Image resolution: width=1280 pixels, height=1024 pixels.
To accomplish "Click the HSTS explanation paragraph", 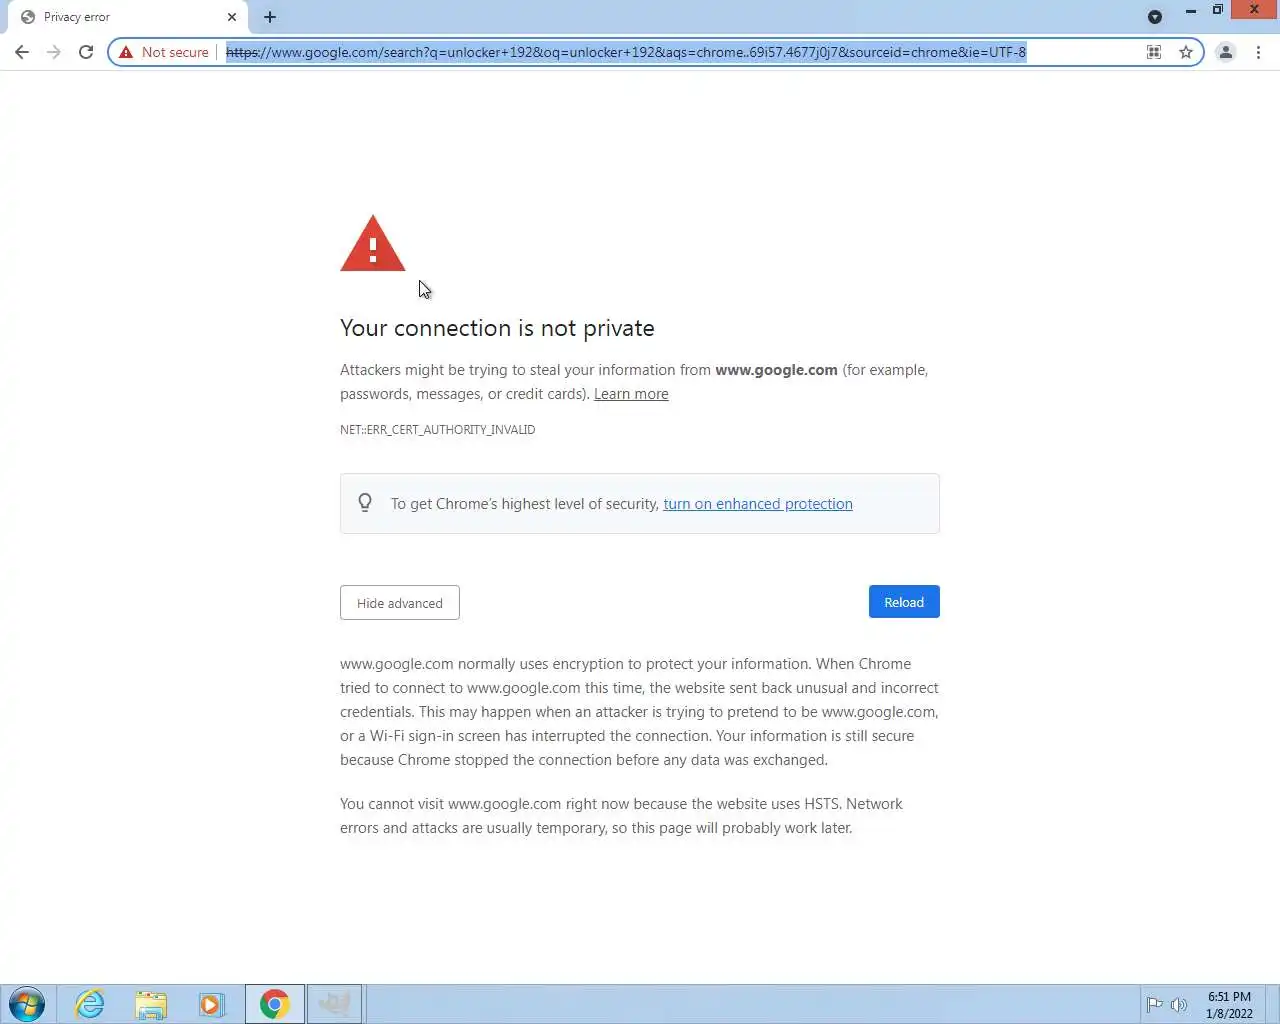I will 621,816.
